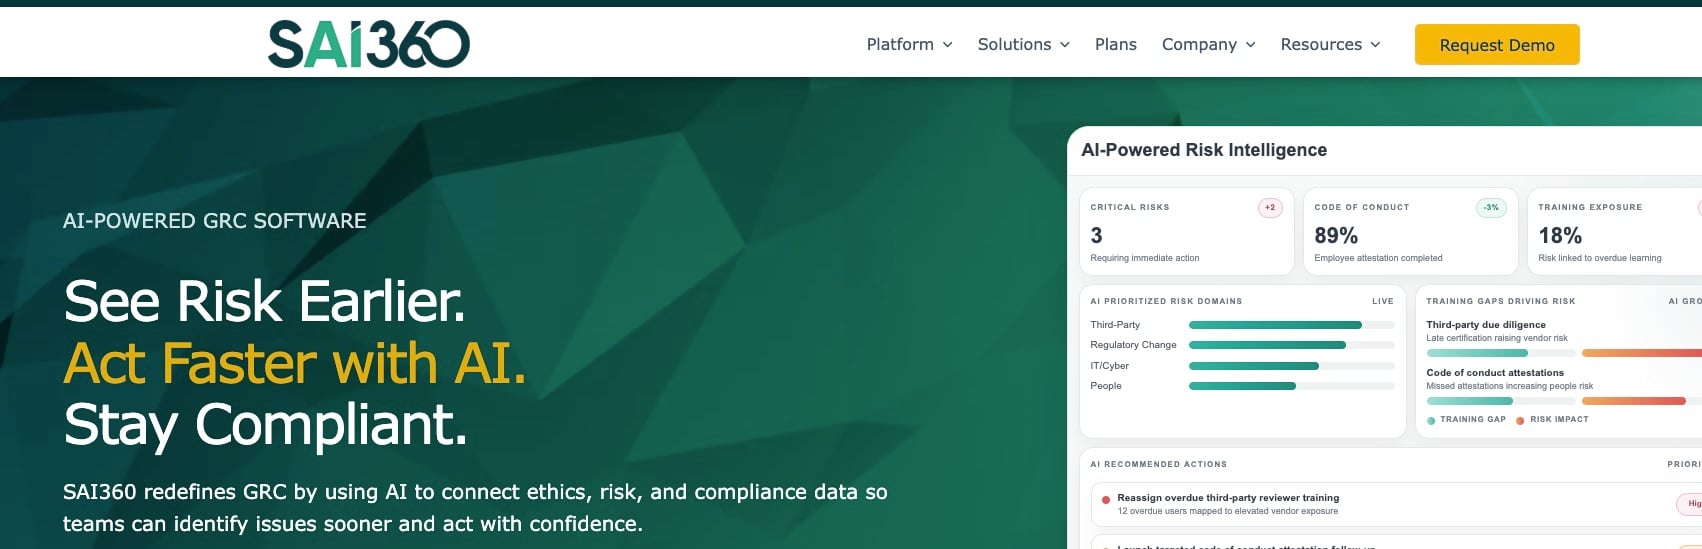Expand the Resources chevron arrow
This screenshot has width=1702, height=549.
[x=1375, y=45]
